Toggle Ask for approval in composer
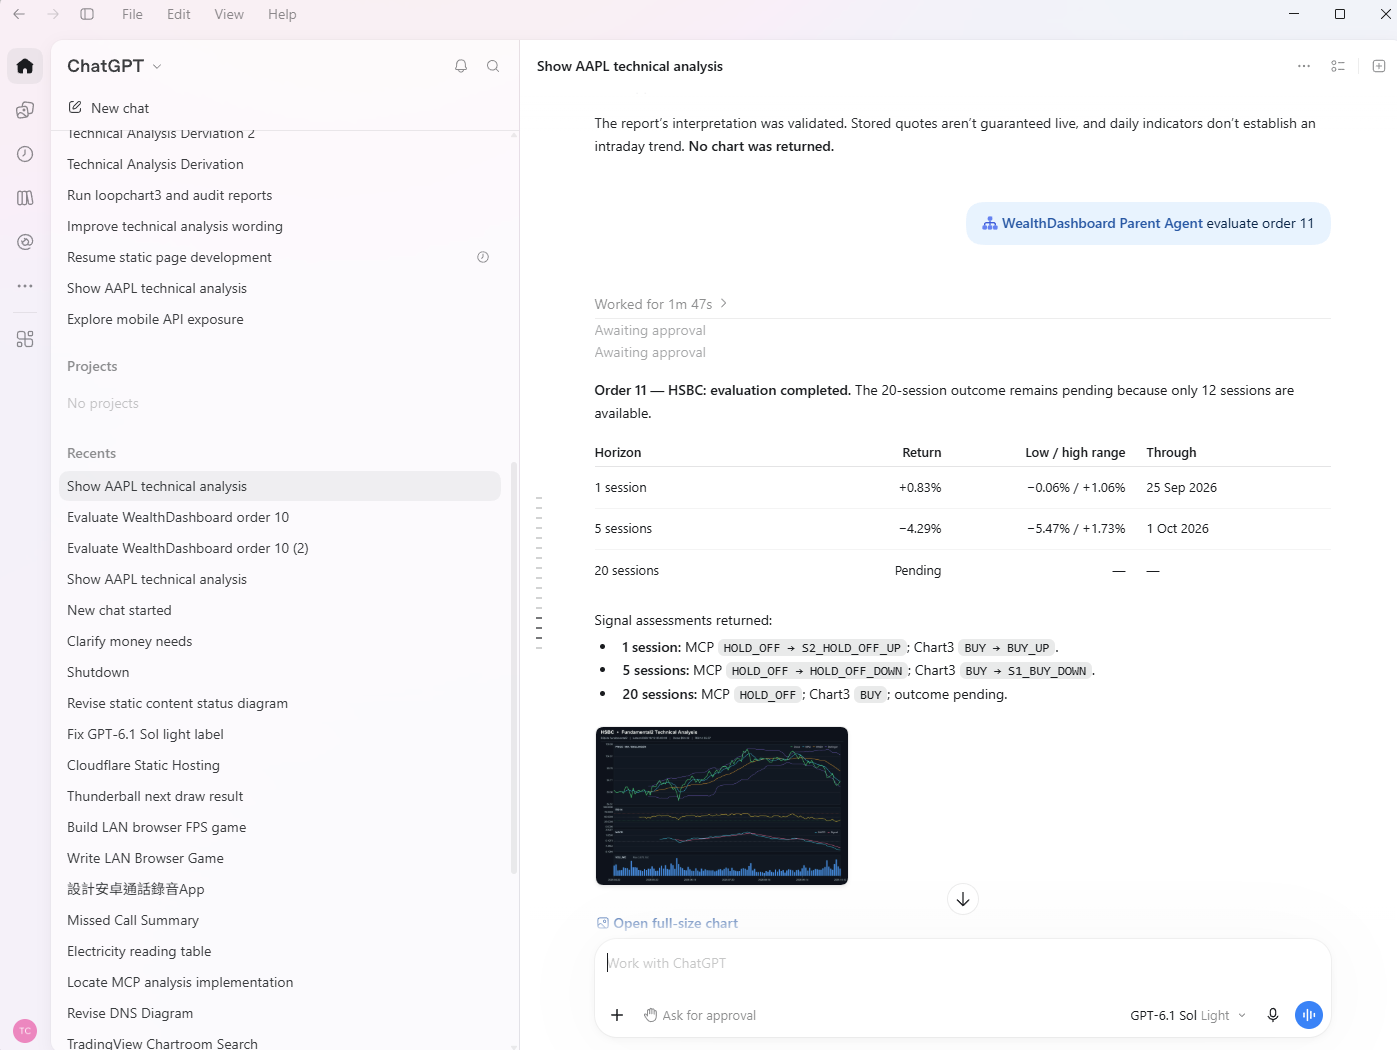1397x1050 pixels. click(700, 1015)
